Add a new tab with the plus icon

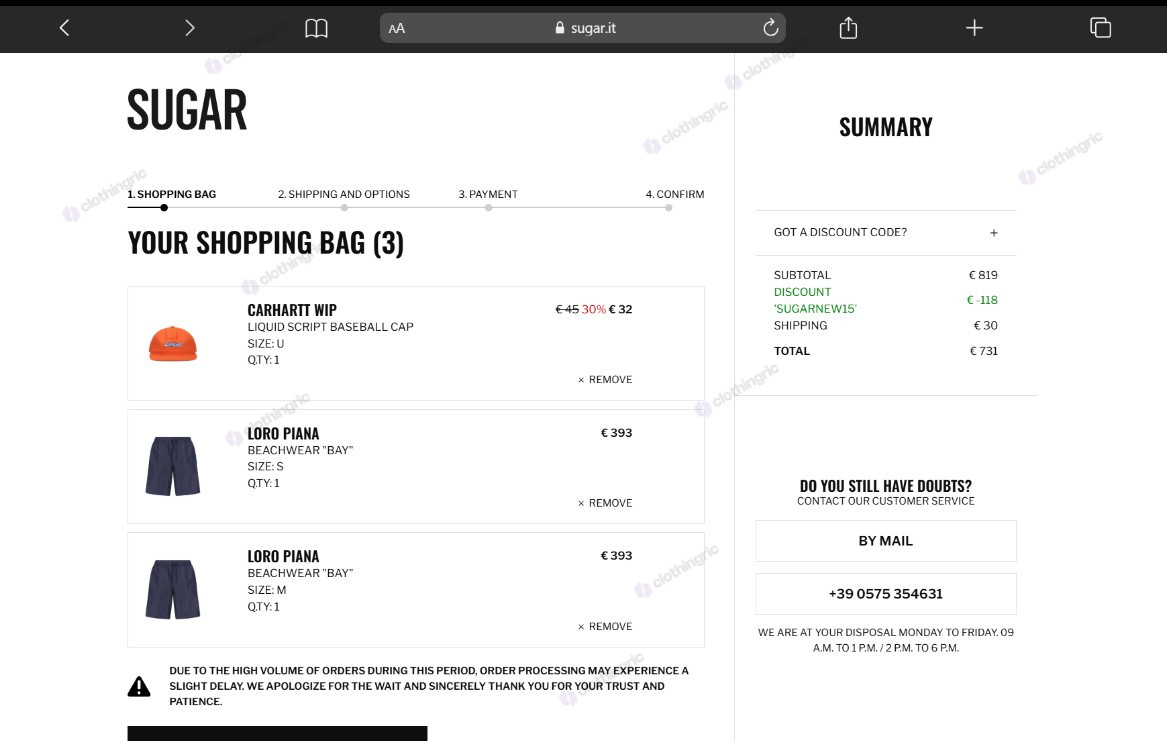click(974, 28)
